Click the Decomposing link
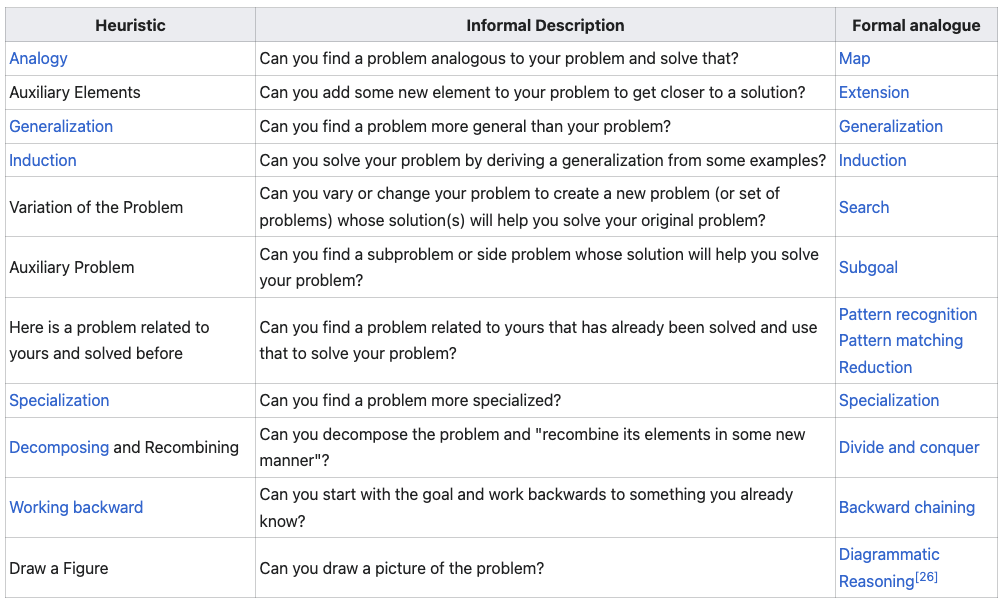Image resolution: width=1006 pixels, height=604 pixels. pyautogui.click(x=59, y=447)
